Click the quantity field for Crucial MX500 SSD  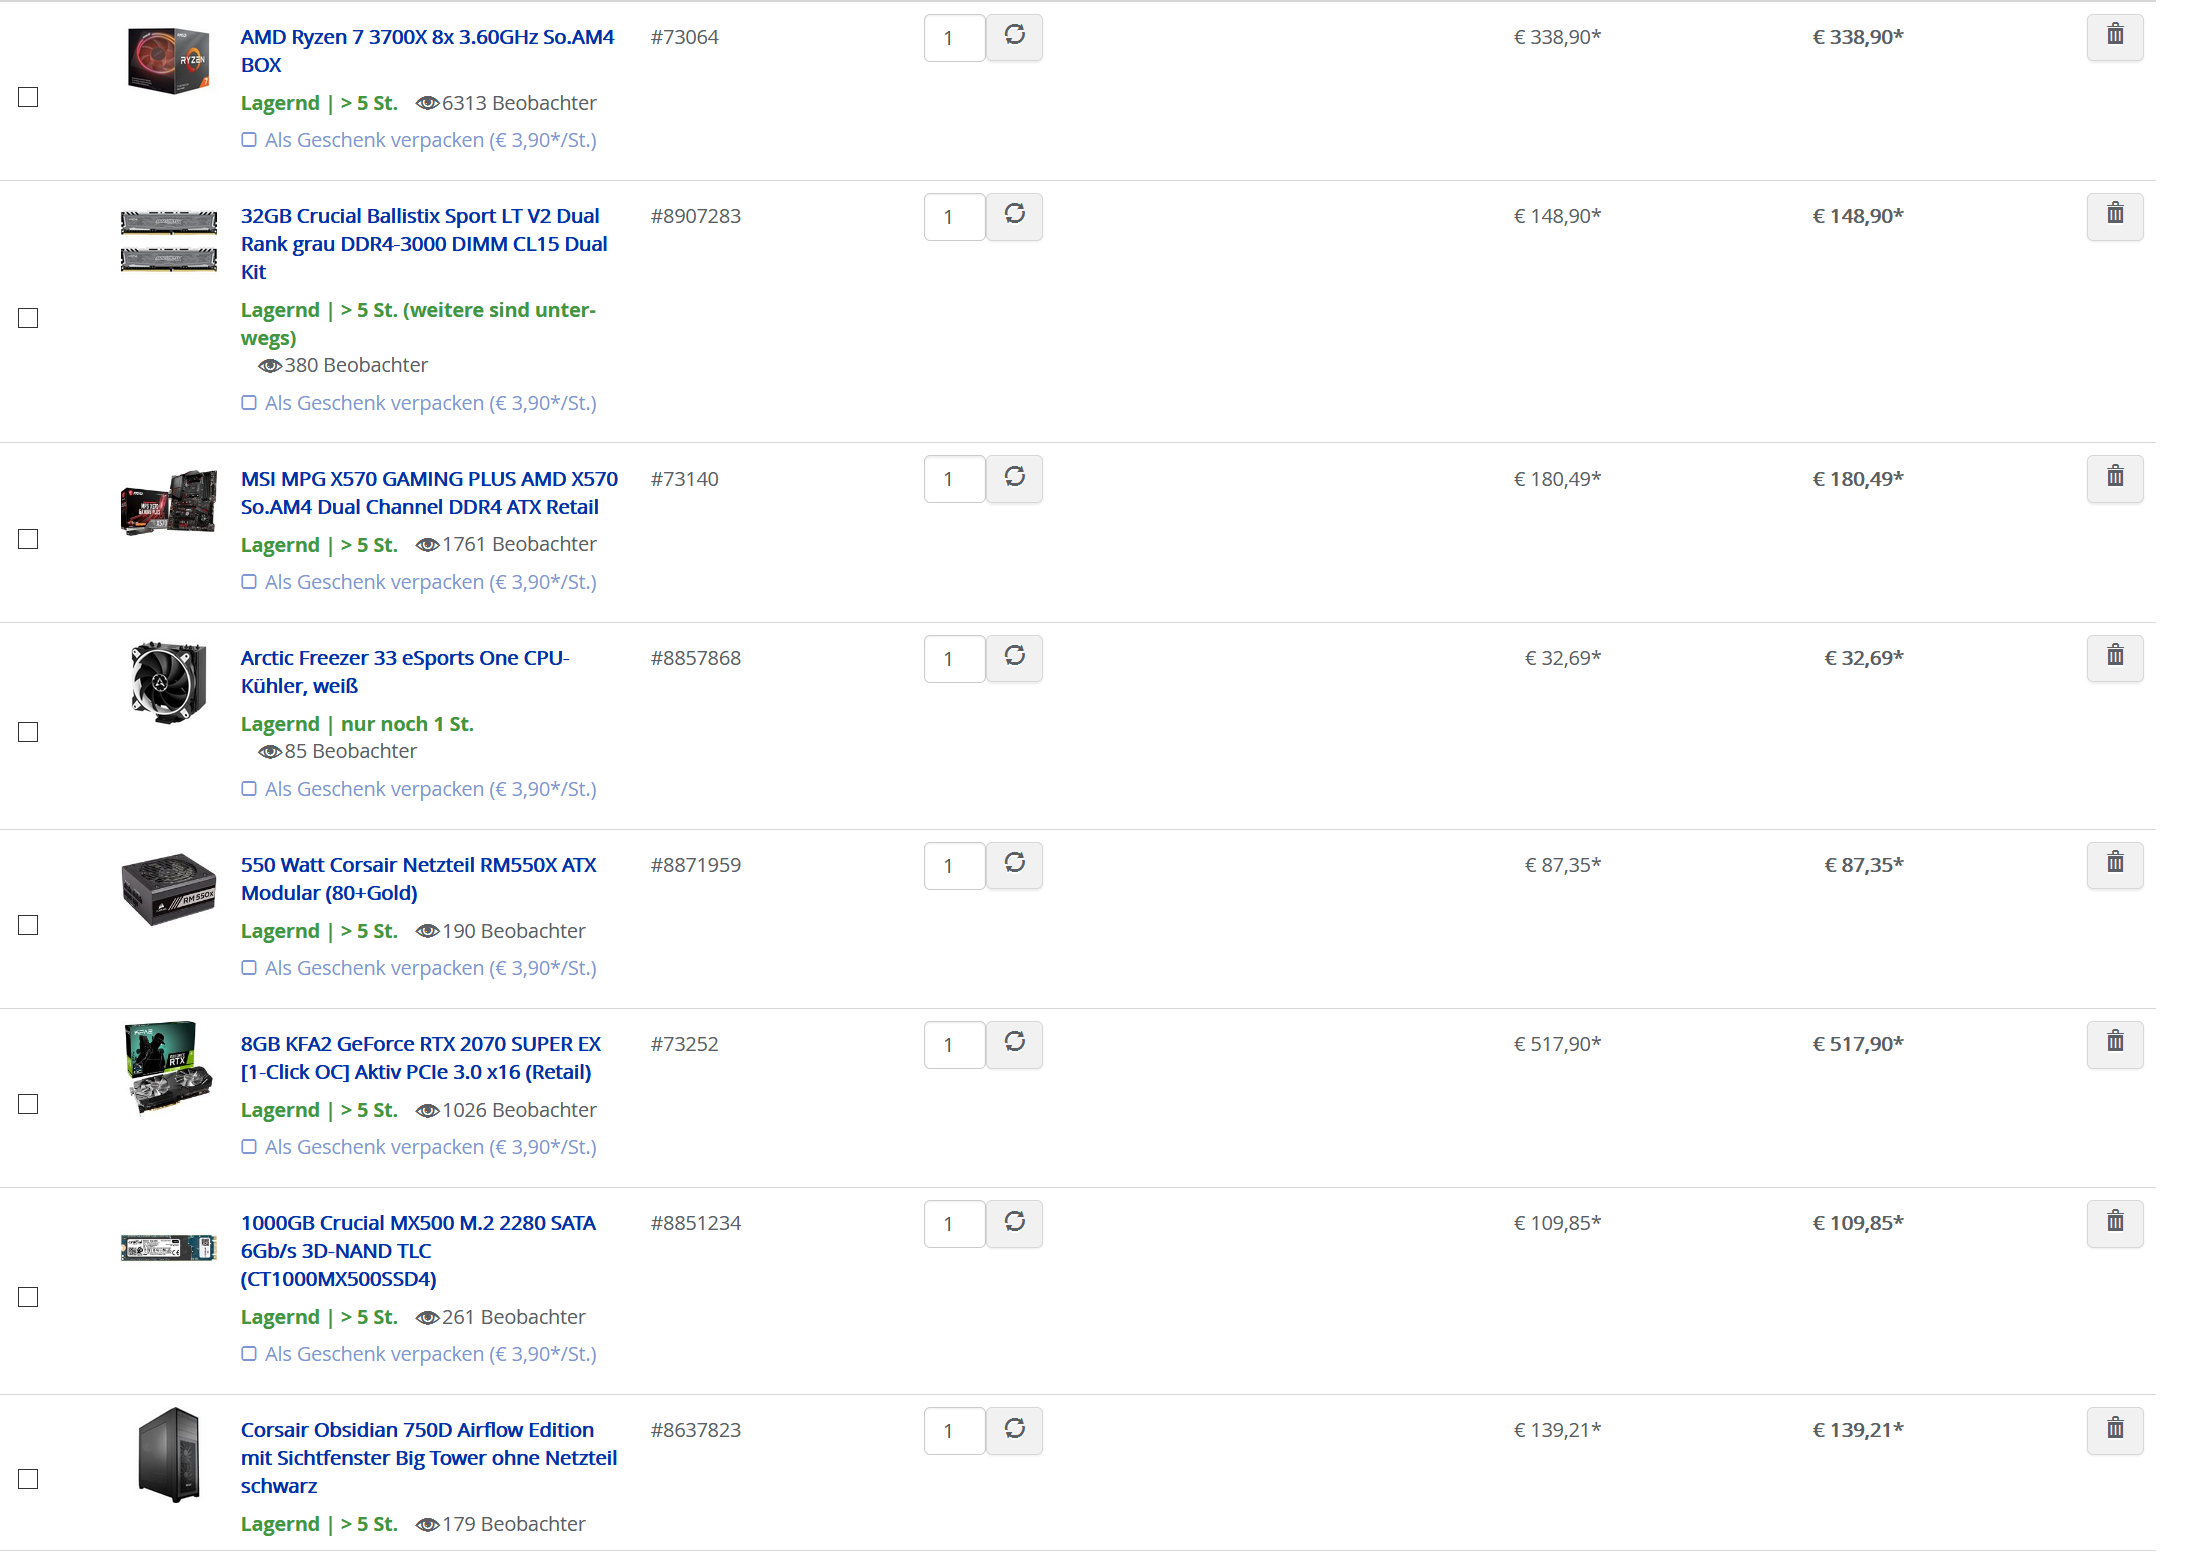954,1224
